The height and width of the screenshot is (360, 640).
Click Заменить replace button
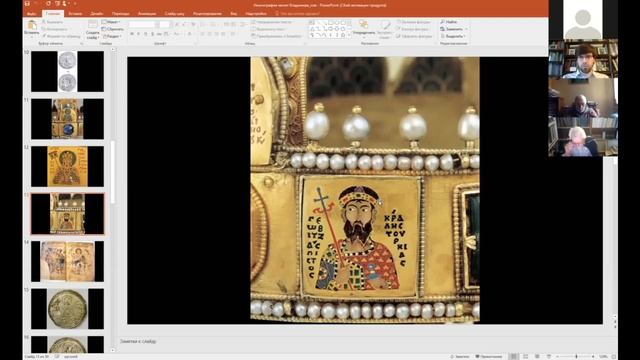[454, 29]
